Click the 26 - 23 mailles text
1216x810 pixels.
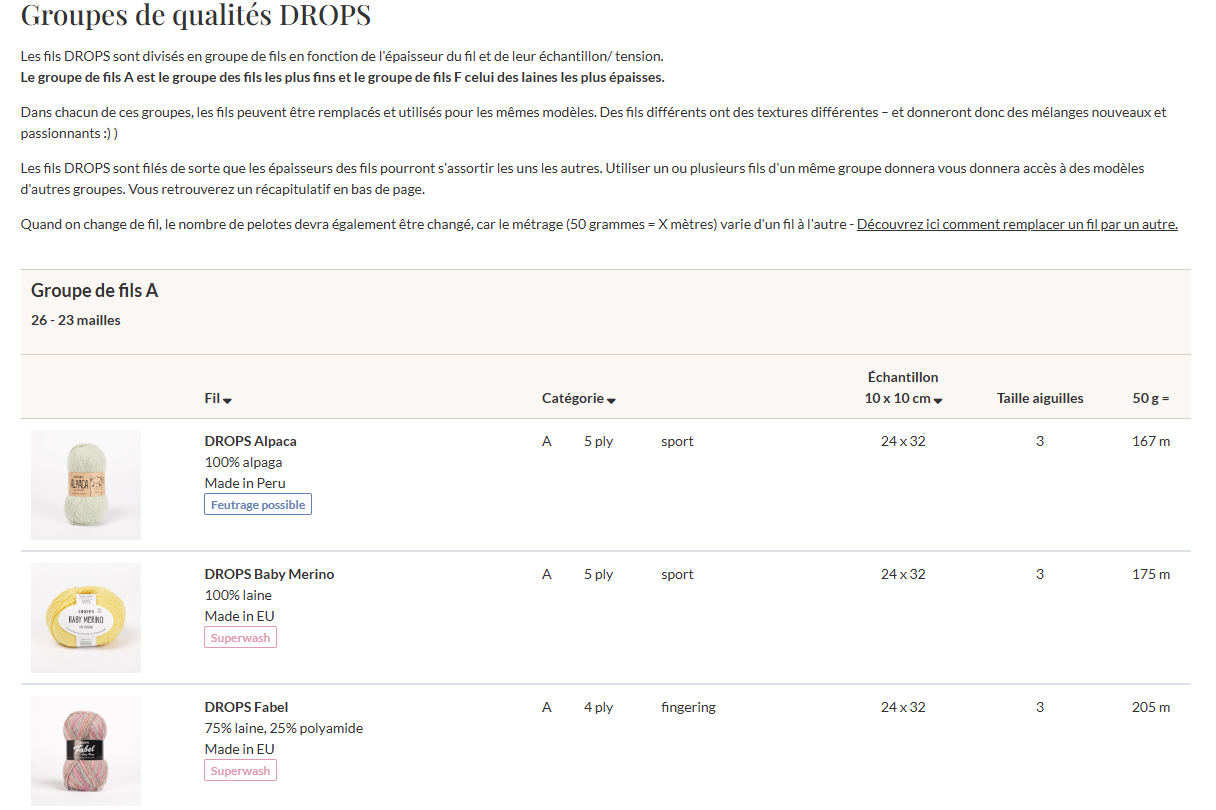coord(76,320)
